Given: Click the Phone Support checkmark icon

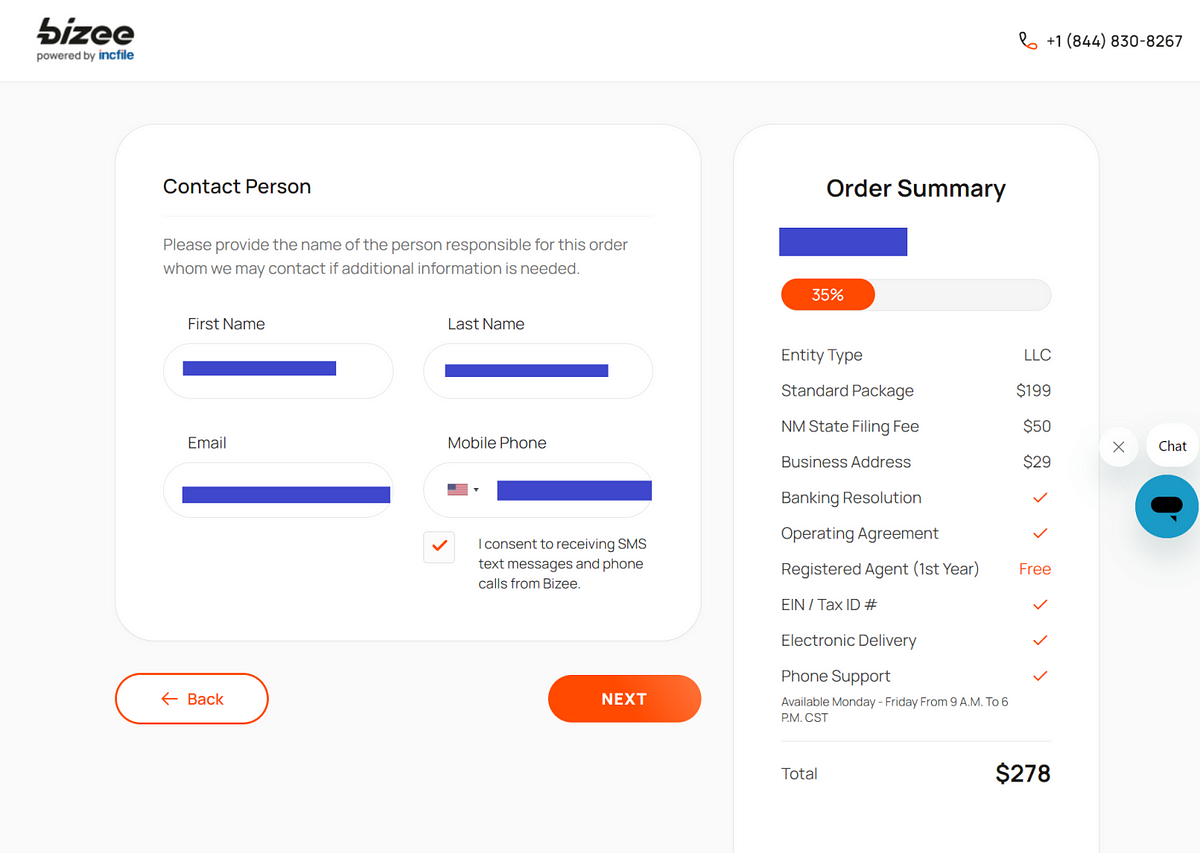Looking at the screenshot, I should point(1040,676).
